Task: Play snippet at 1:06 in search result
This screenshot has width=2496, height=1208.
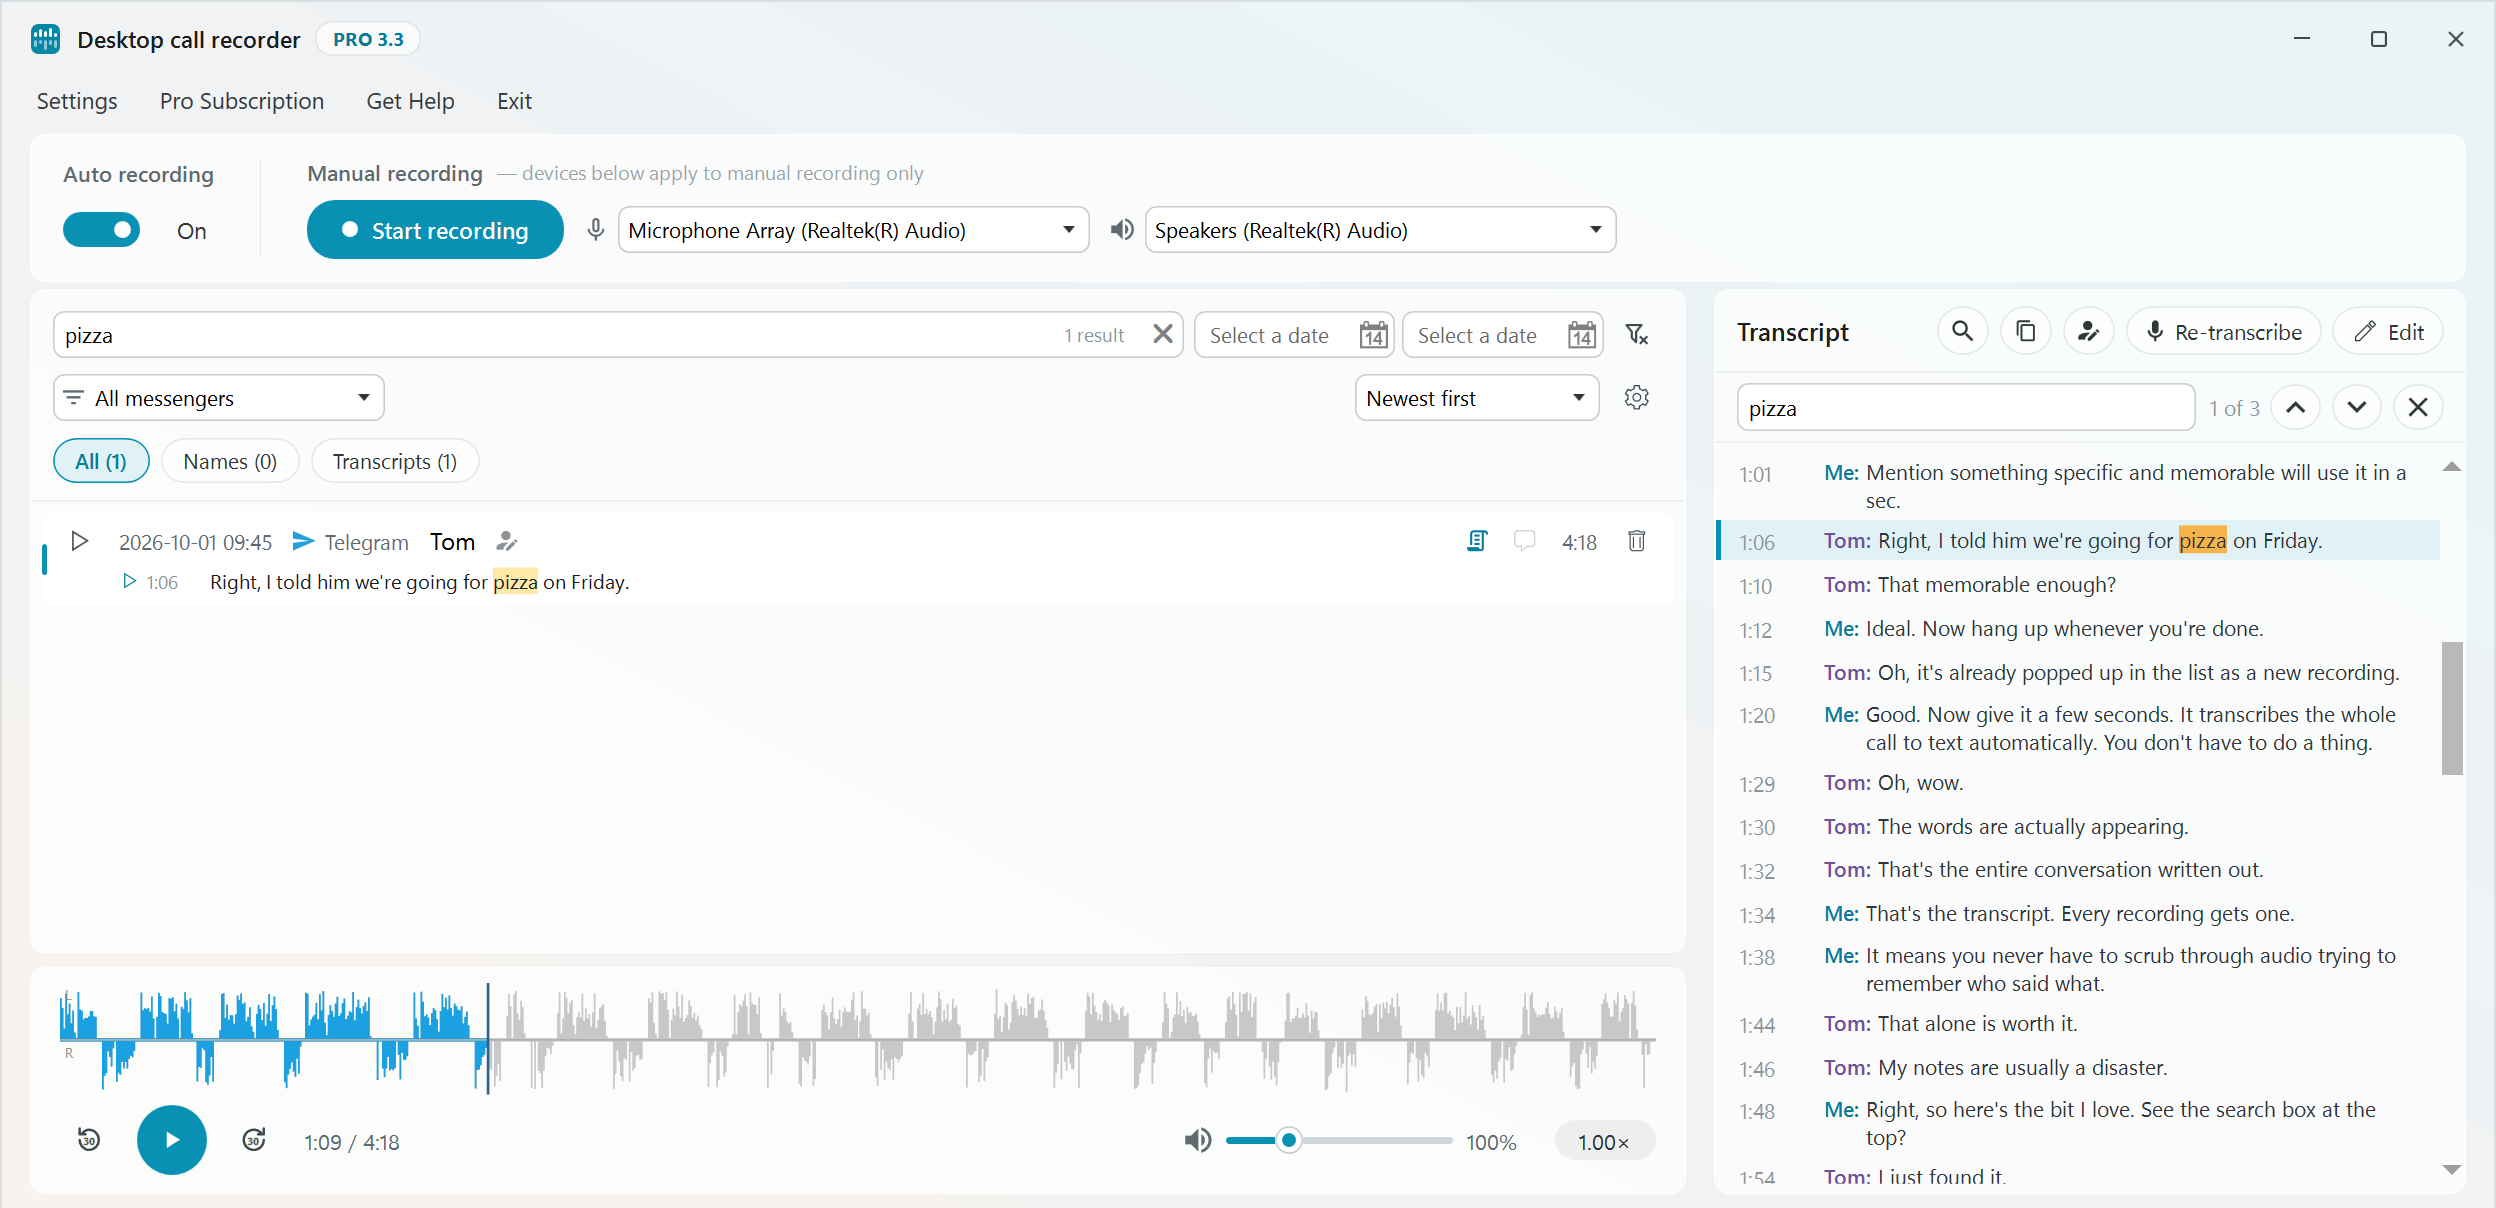Action: 129,581
